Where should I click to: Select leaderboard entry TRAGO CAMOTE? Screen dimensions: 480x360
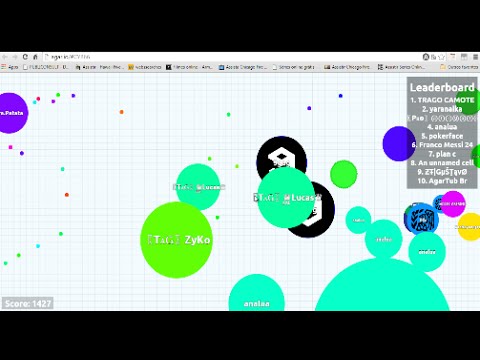click(x=442, y=100)
